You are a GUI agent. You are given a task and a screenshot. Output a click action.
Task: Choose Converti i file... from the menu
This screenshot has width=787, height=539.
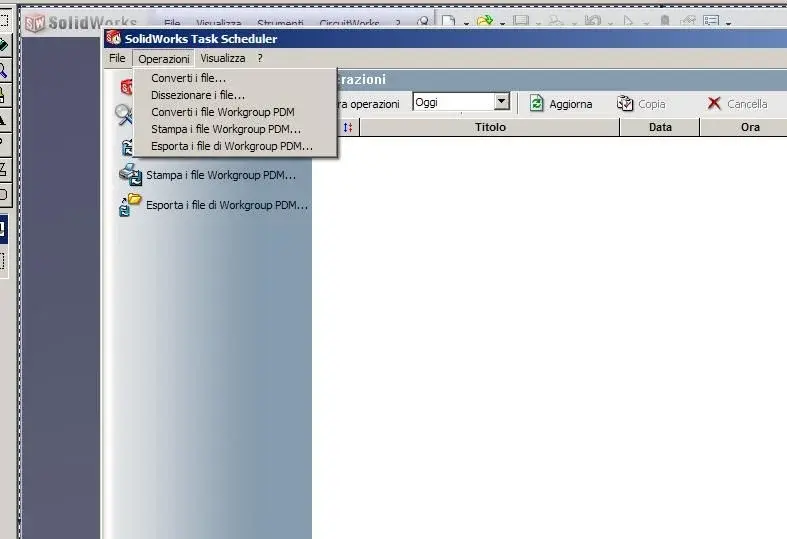(x=188, y=78)
